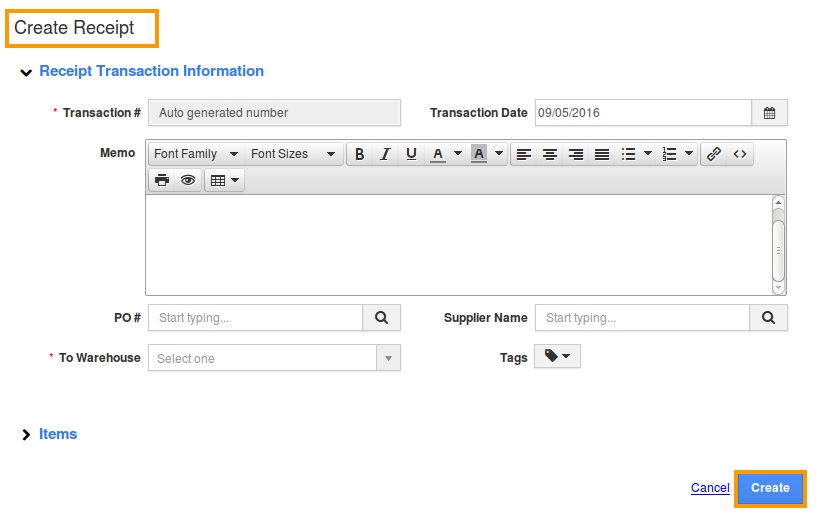Print the memo using printer icon
The image size is (825, 531).
tap(162, 181)
